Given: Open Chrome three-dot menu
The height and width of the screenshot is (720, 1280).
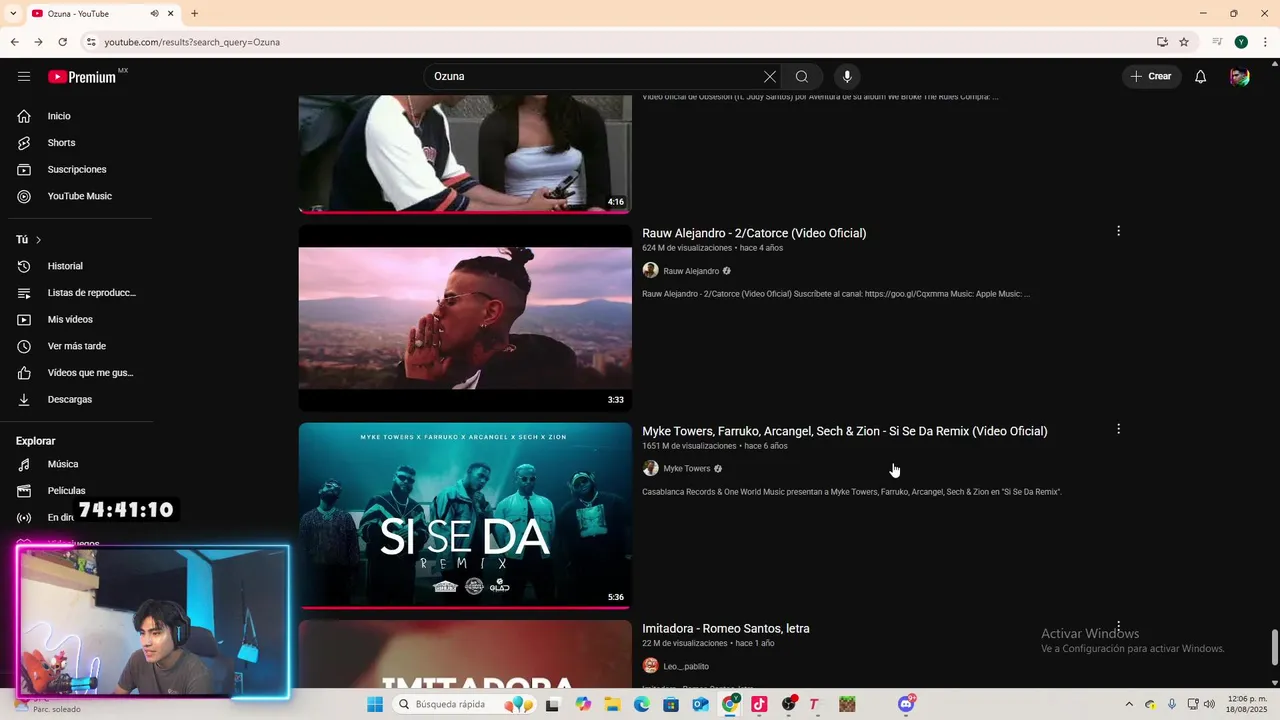Looking at the screenshot, I should [x=1264, y=42].
